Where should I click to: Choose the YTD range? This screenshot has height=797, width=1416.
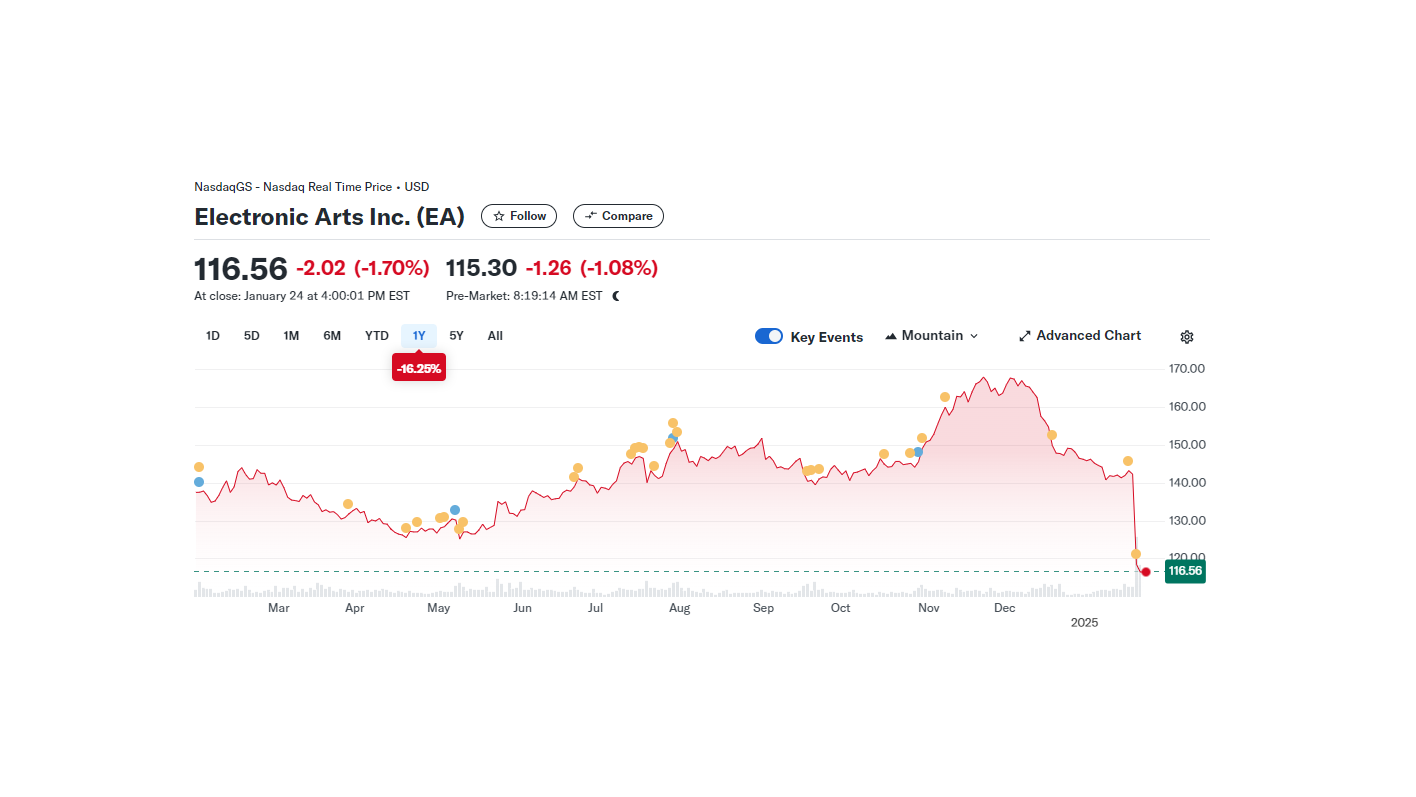[377, 336]
